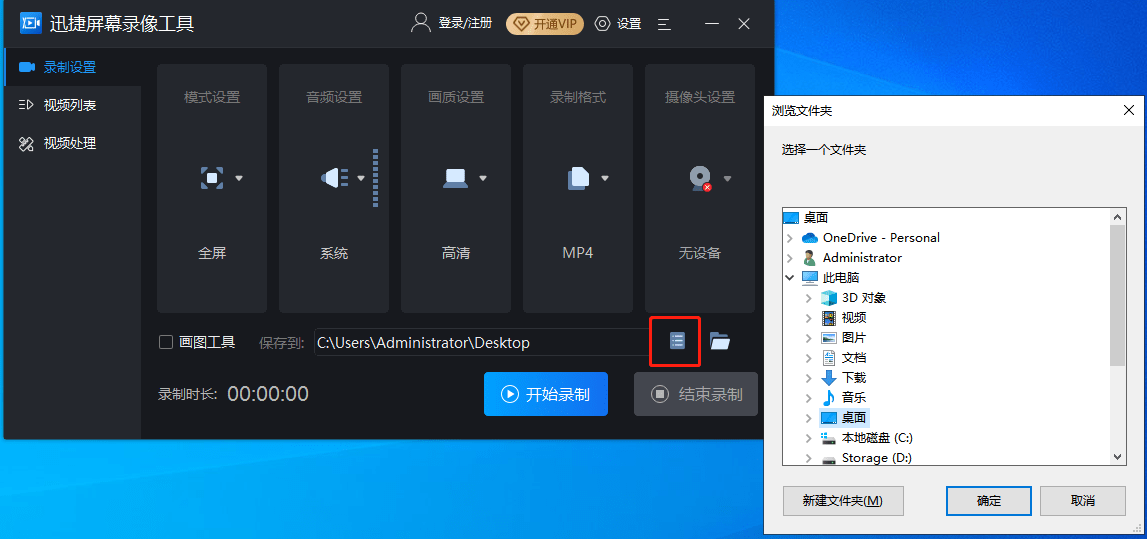Select the MP4 format label
Image resolution: width=1147 pixels, height=539 pixels.
point(578,254)
